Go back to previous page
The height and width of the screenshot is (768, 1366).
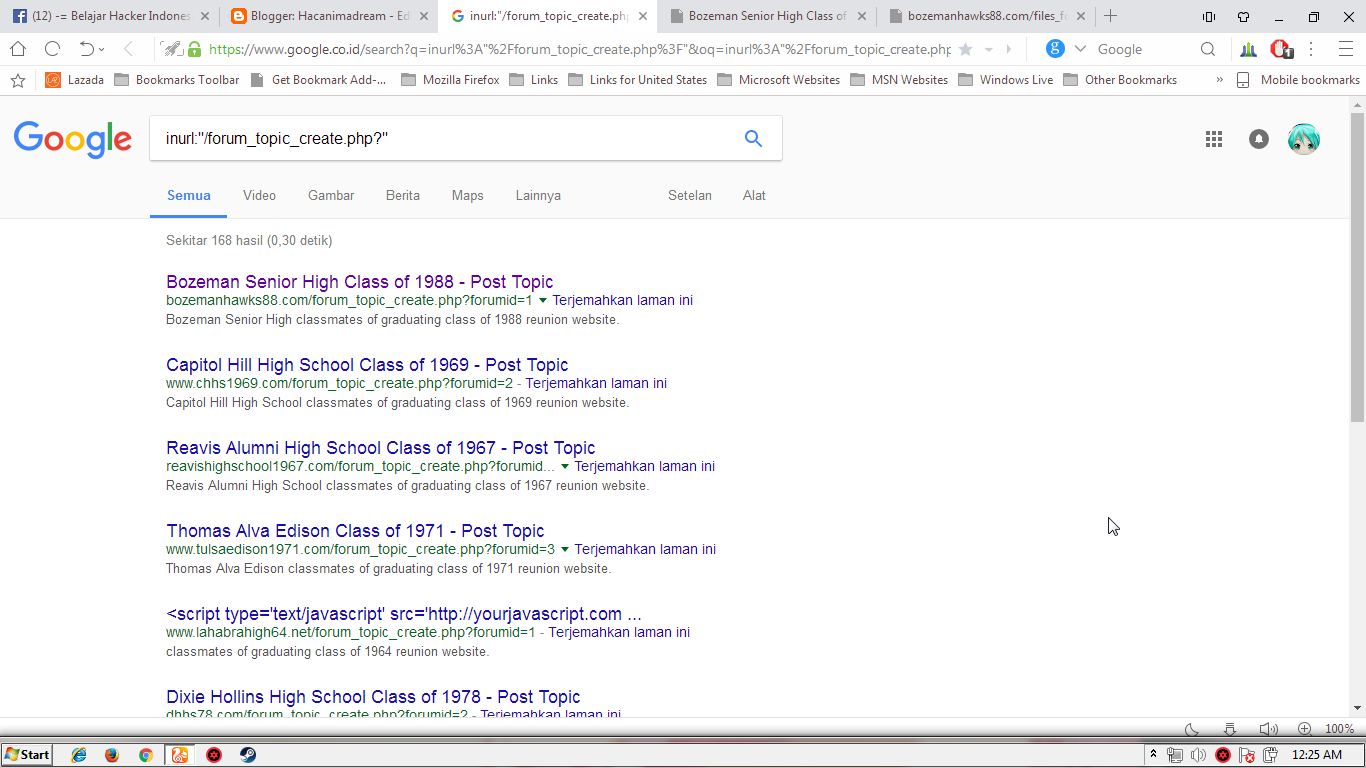tap(128, 49)
